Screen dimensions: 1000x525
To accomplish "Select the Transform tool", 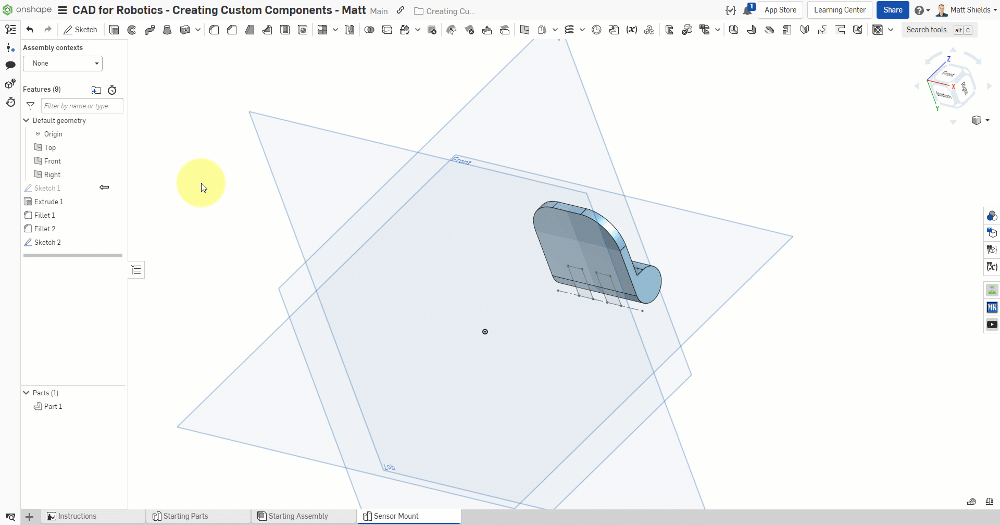I will tap(404, 29).
